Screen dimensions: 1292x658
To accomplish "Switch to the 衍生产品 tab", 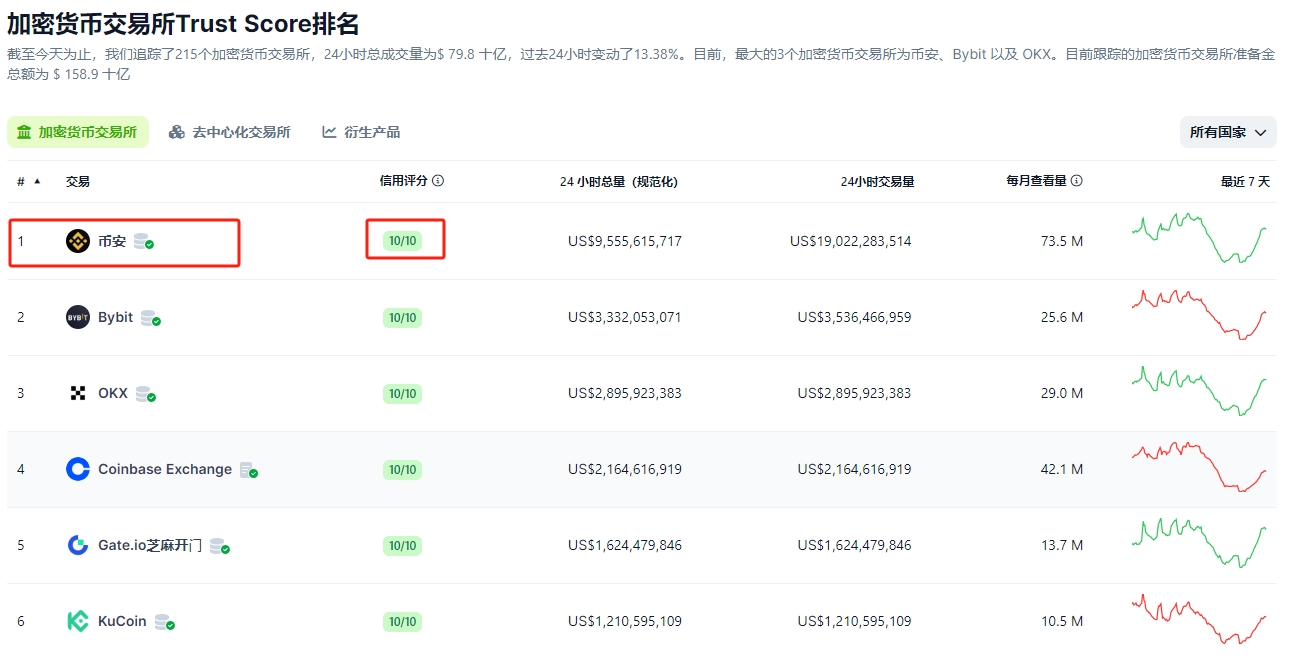I will (x=361, y=132).
